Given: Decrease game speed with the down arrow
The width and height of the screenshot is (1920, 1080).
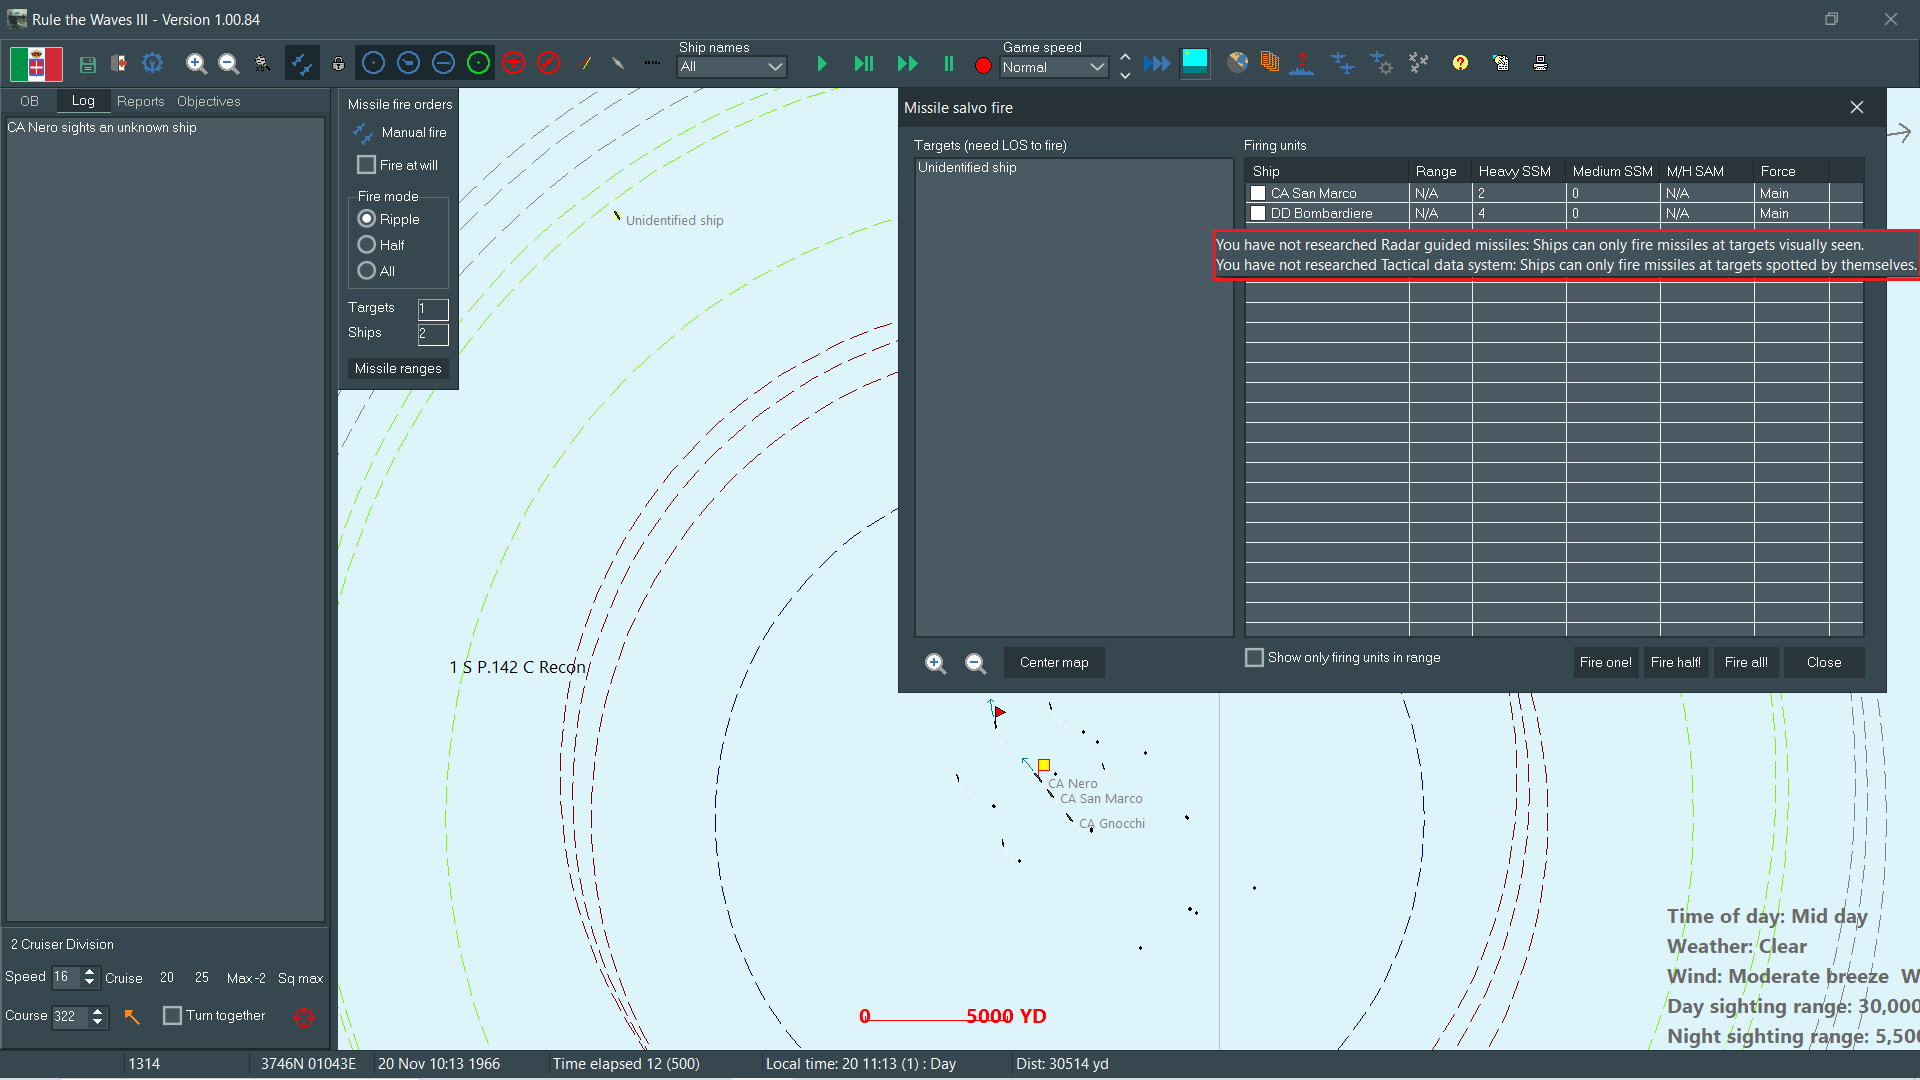Looking at the screenshot, I should tap(1125, 75).
